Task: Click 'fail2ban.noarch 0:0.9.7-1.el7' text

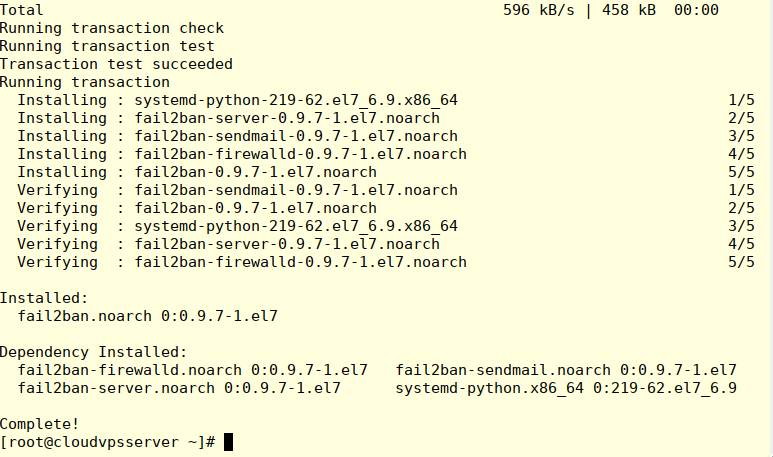Action: pyautogui.click(x=148, y=316)
